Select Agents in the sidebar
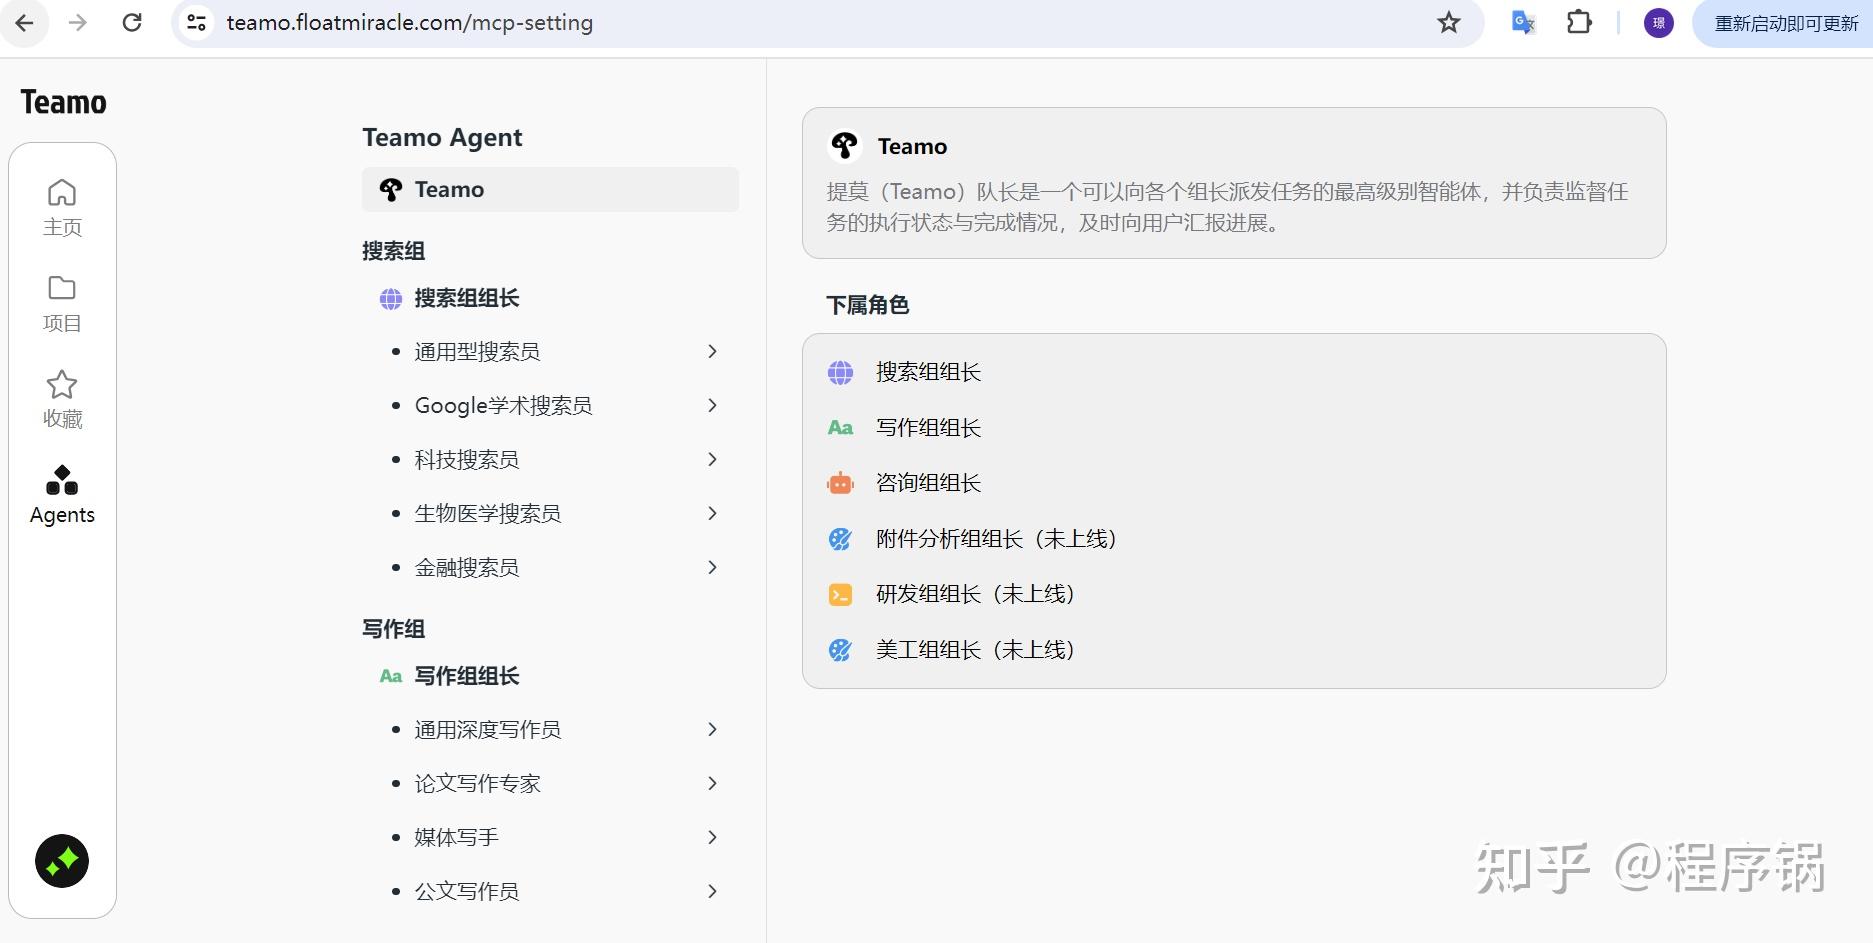Image resolution: width=1873 pixels, height=943 pixels. click(x=62, y=495)
